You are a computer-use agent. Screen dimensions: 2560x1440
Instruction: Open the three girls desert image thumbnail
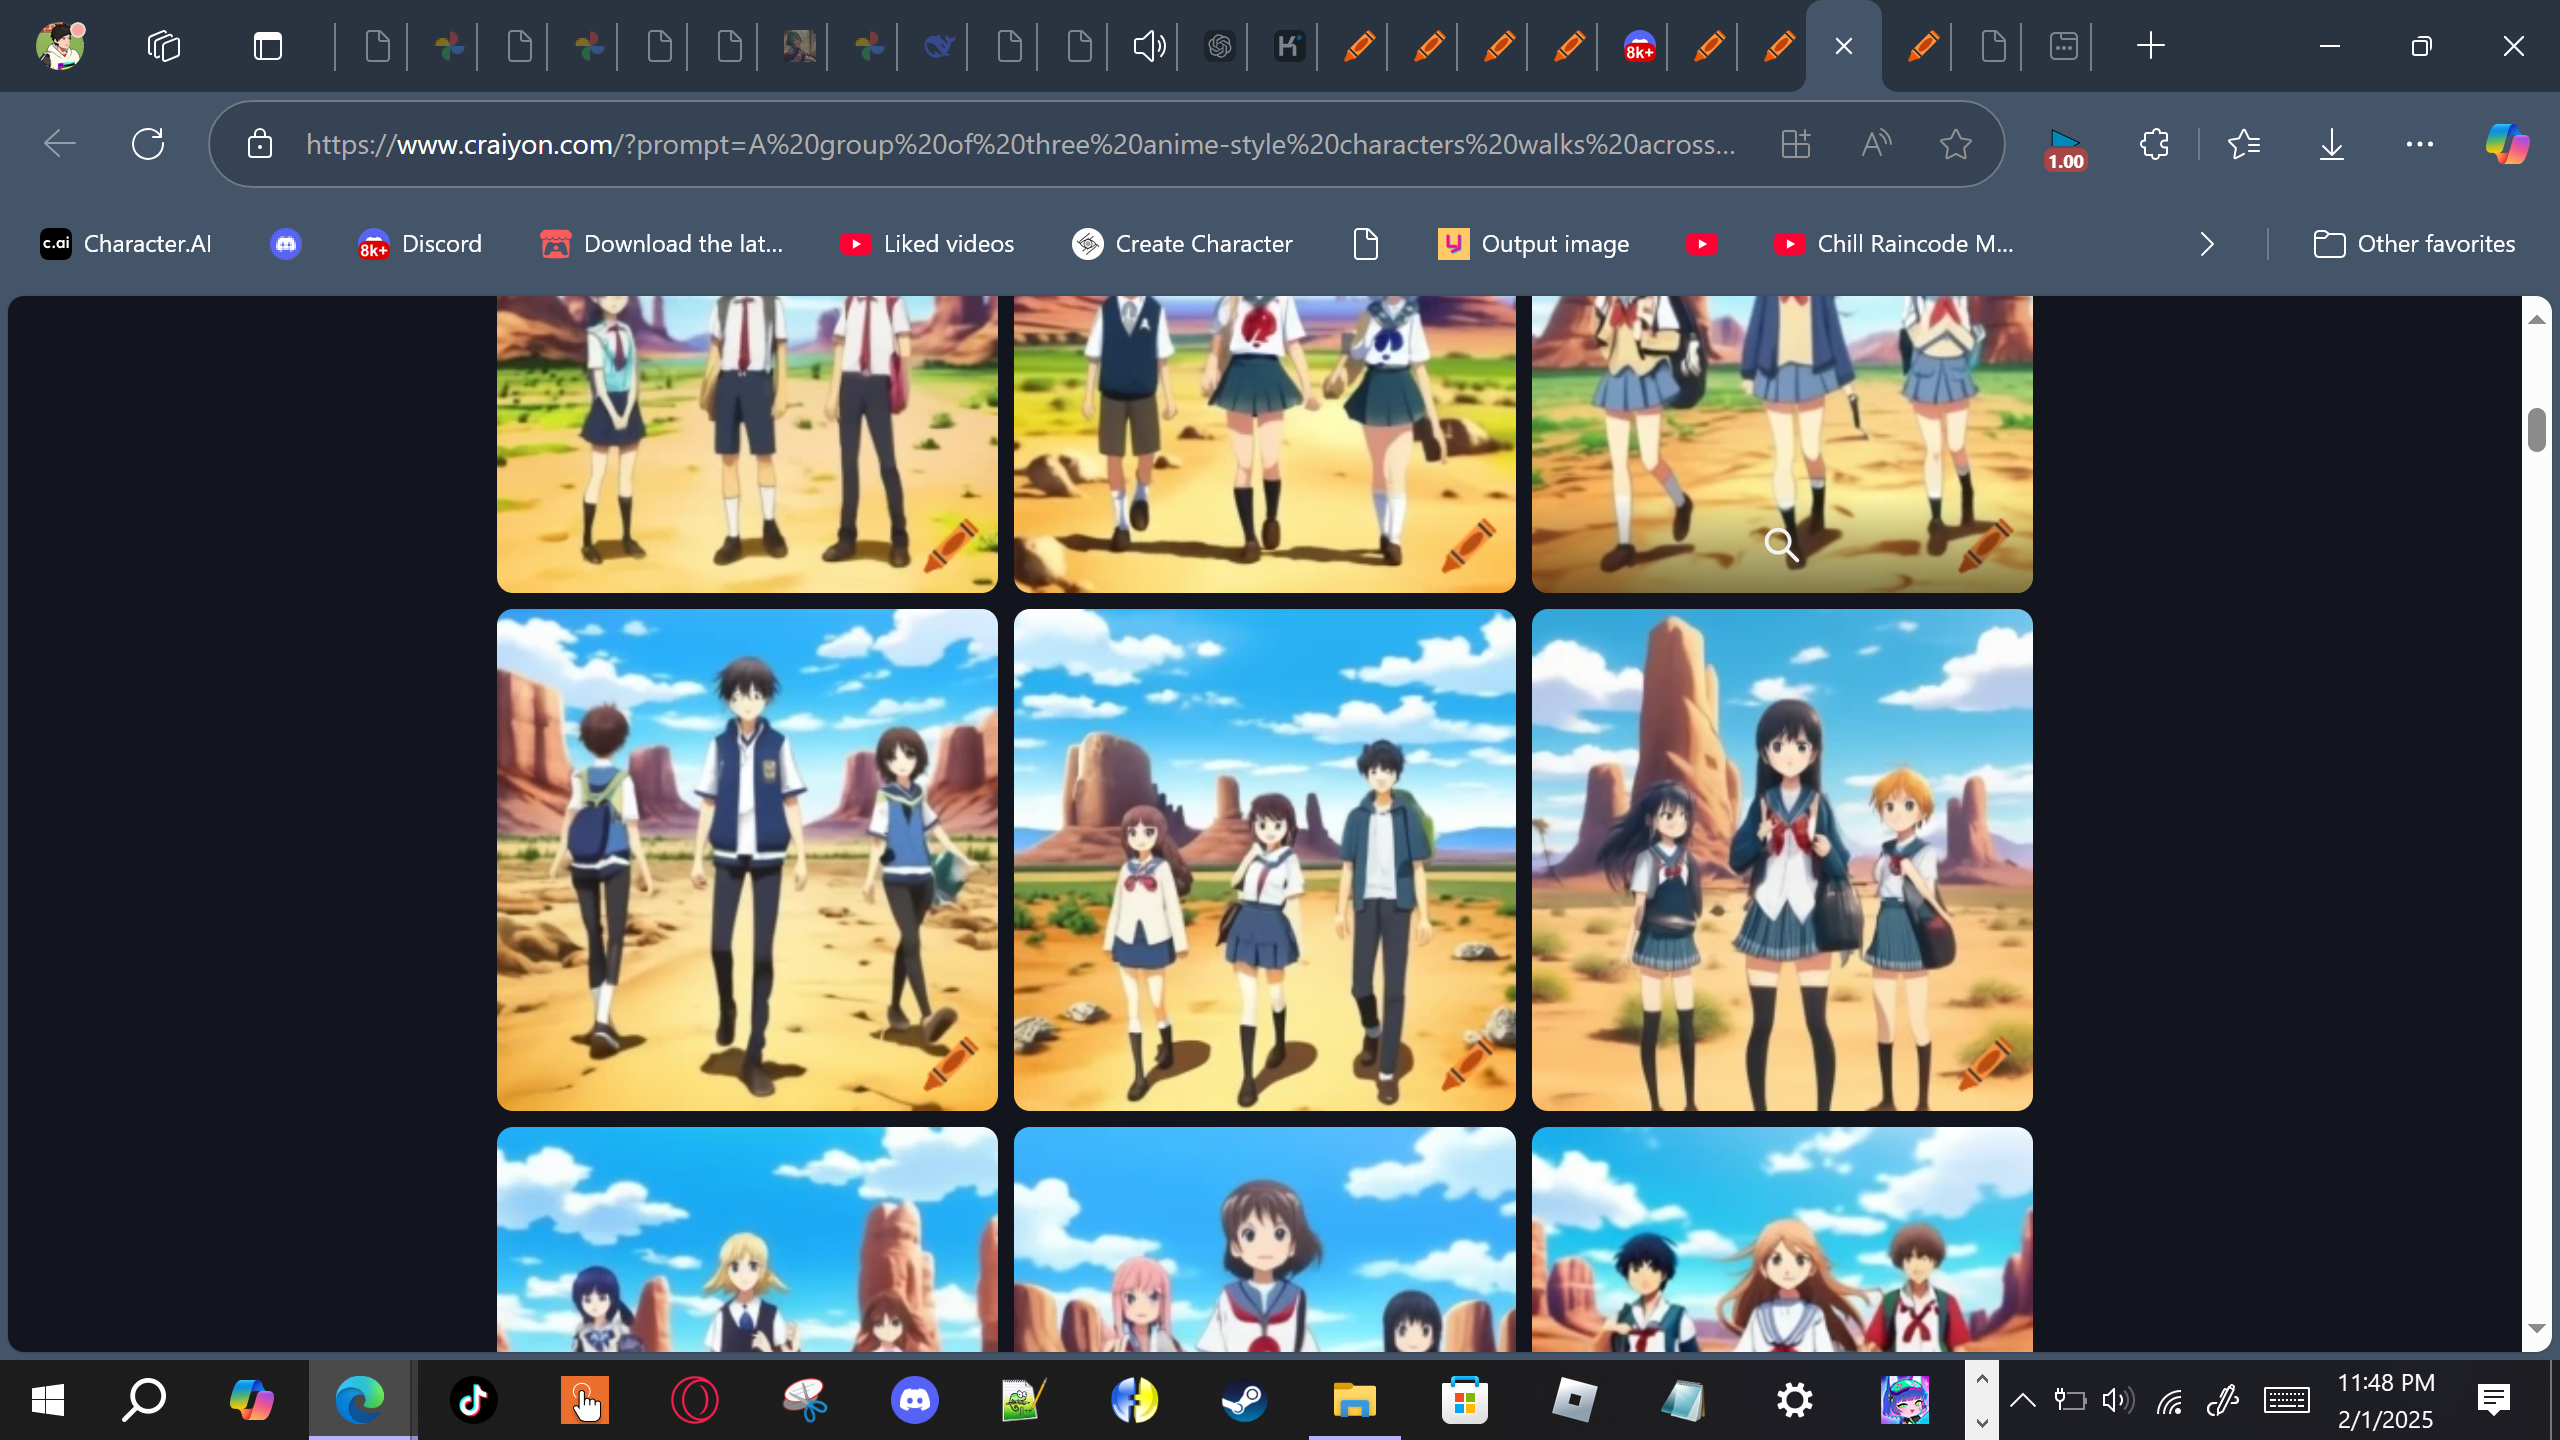[x=1781, y=860]
